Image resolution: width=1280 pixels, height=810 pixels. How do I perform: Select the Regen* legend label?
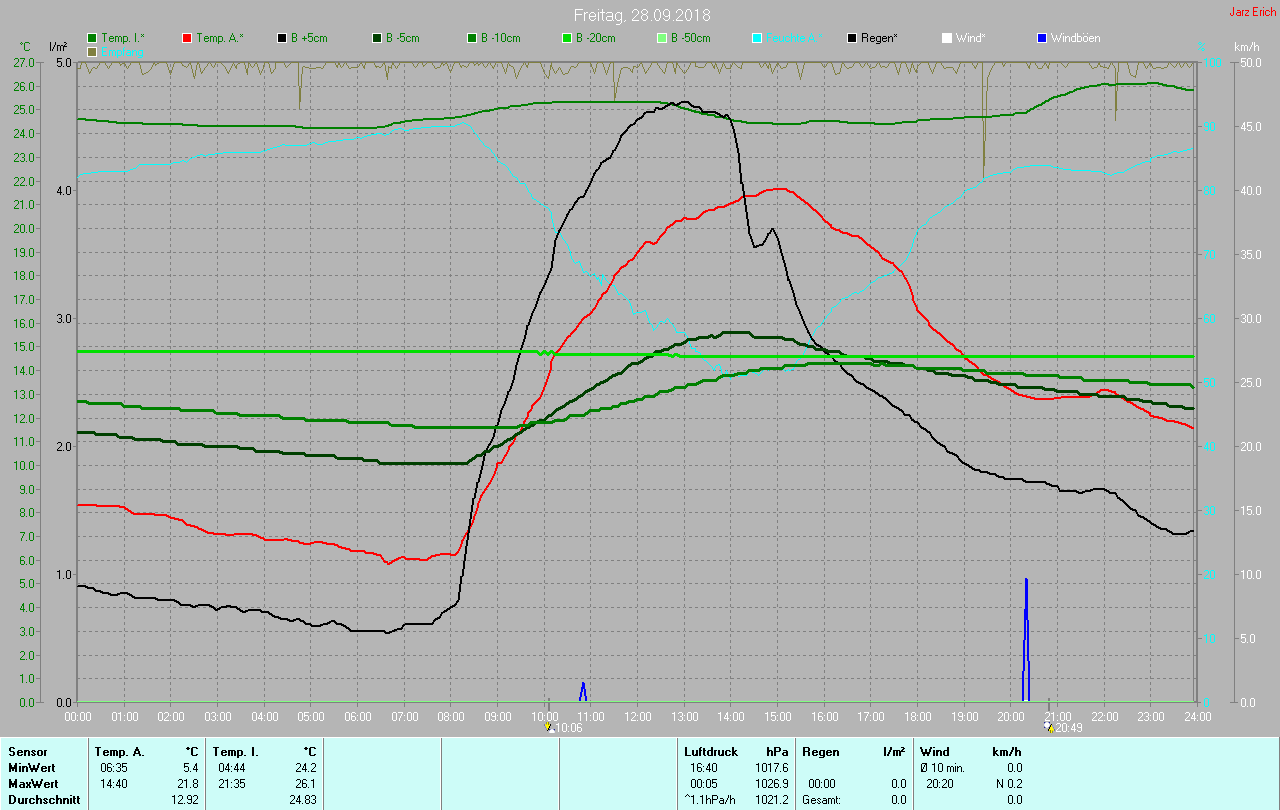coord(879,38)
